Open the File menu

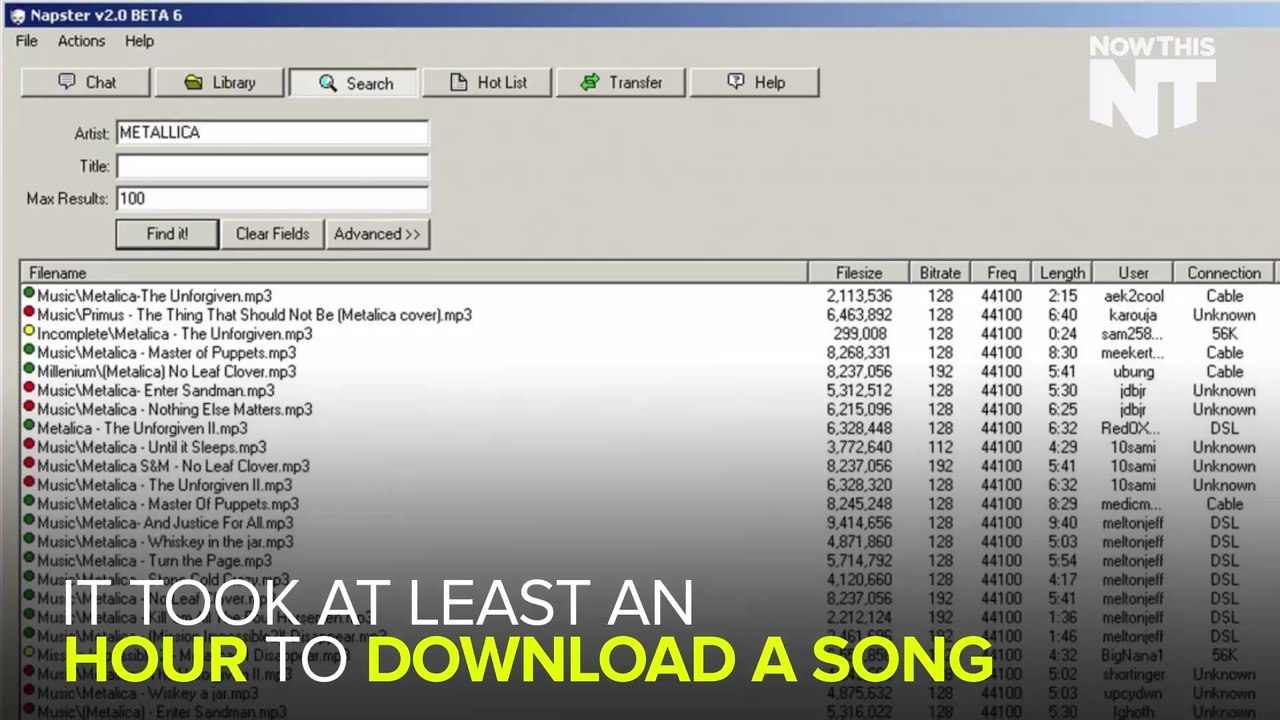point(27,41)
